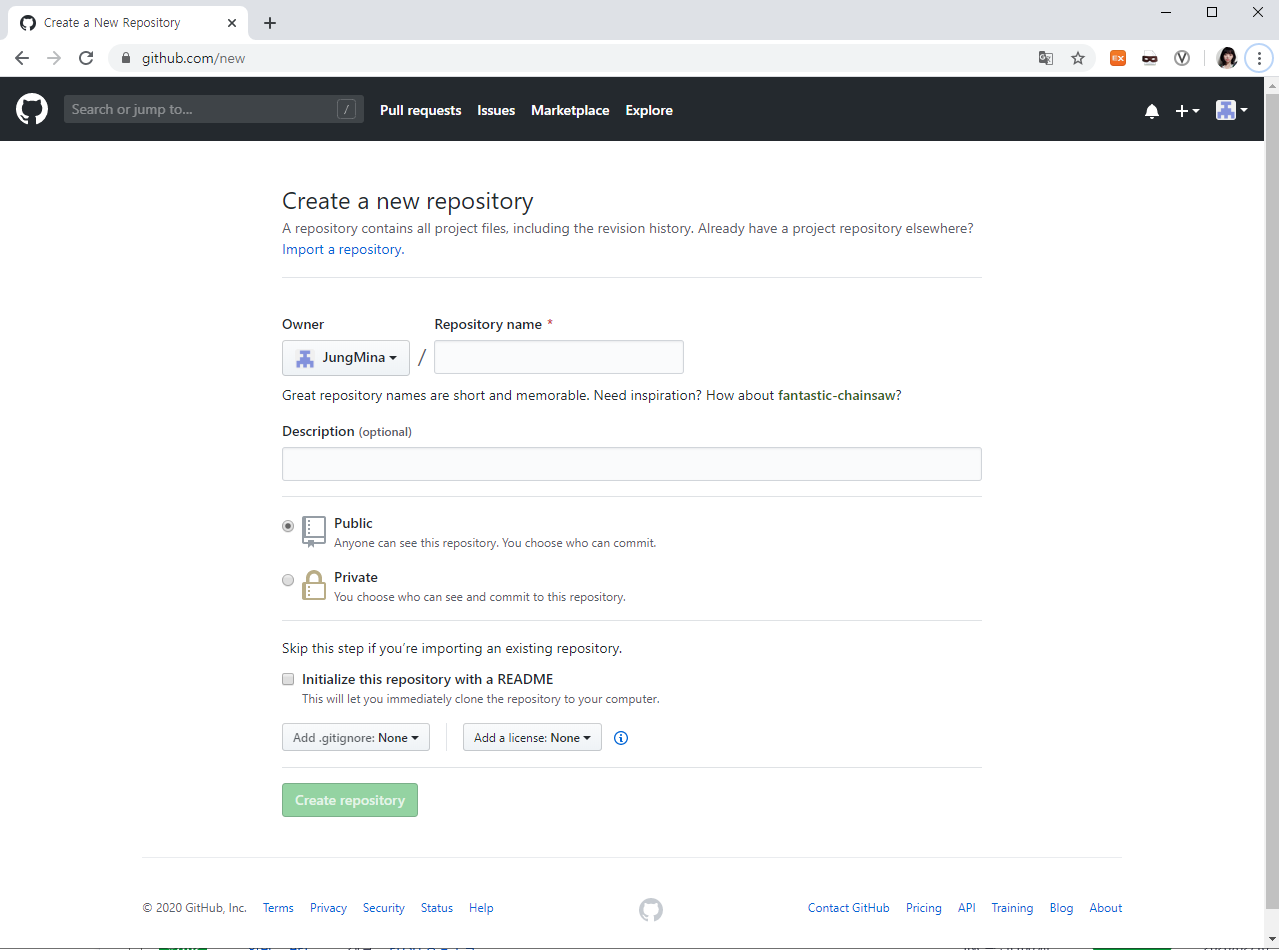Click the Private repository lock icon
The image size is (1279, 950).
314,585
